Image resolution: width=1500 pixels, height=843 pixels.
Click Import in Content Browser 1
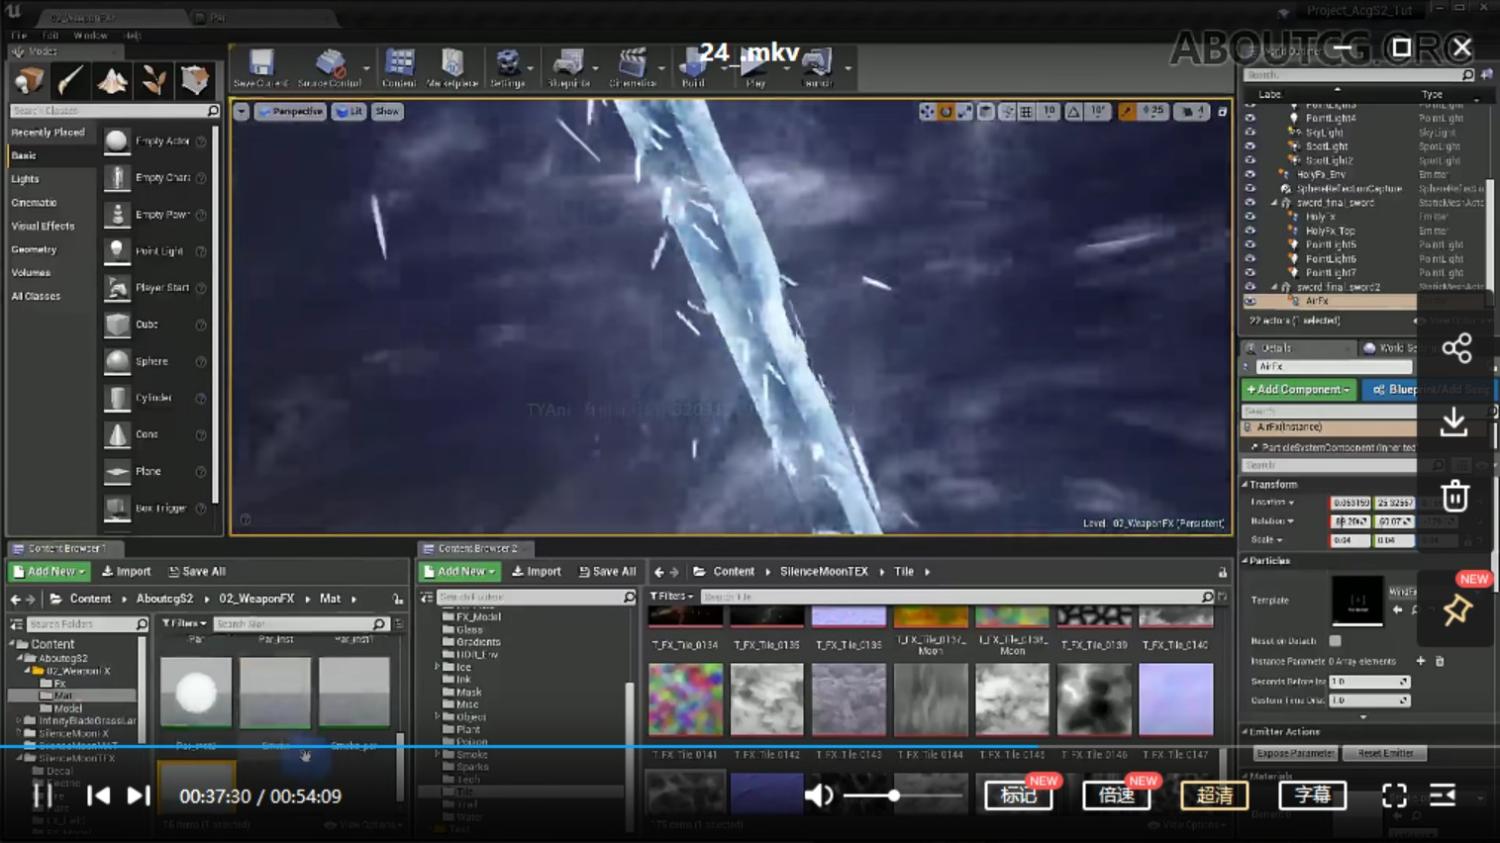point(126,571)
